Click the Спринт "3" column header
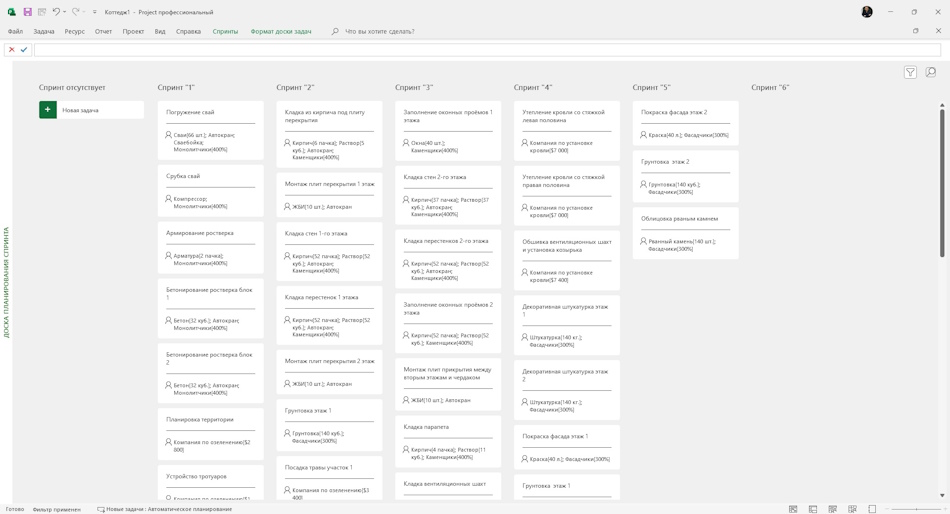Screen dimensions: 950x514 coord(414,87)
